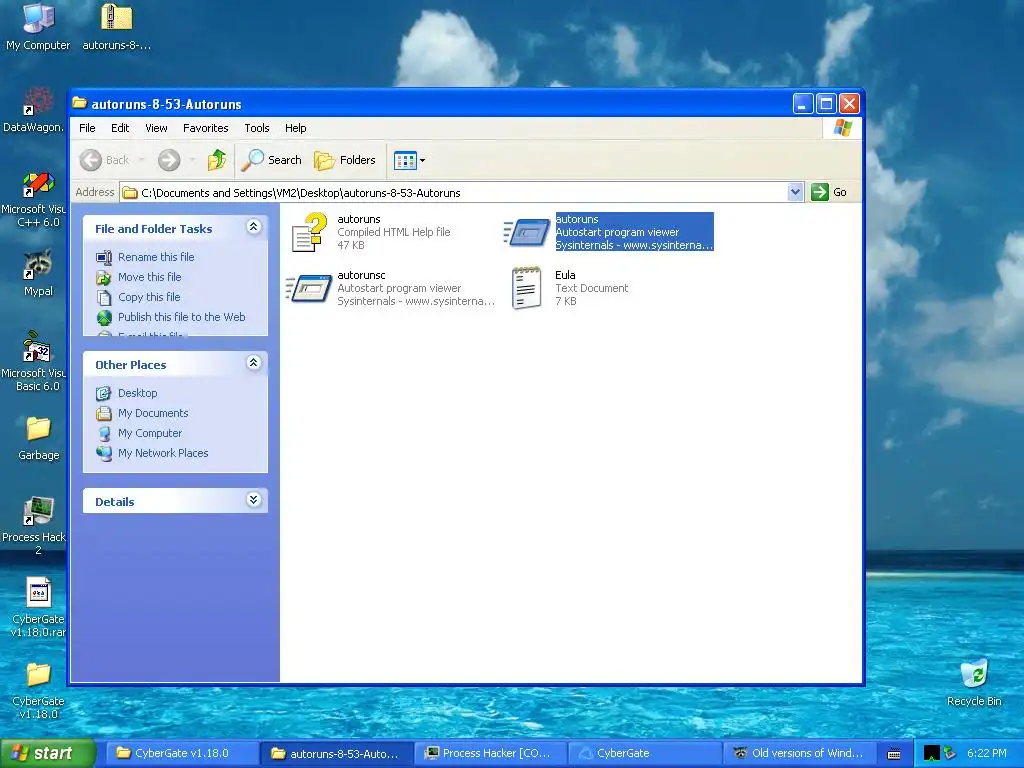
Task: Open the Favorites menu
Action: coord(206,128)
